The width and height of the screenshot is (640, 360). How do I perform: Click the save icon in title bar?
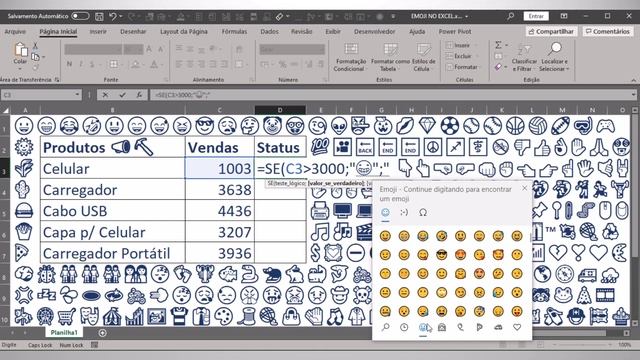pos(99,16)
